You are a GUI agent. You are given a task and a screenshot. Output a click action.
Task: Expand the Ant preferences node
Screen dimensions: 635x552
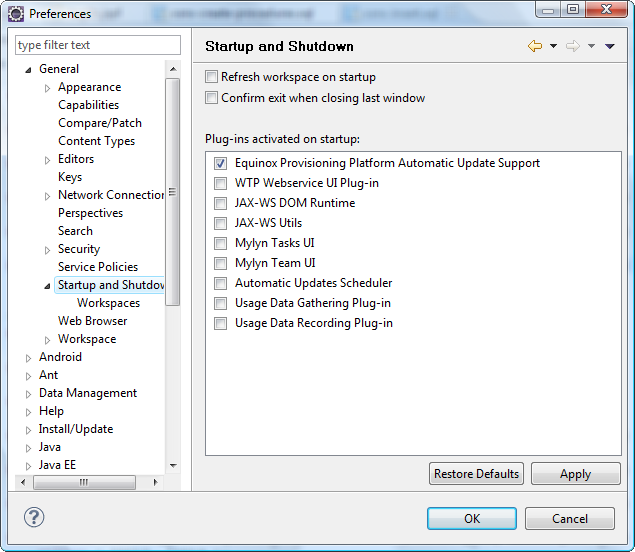(28, 376)
